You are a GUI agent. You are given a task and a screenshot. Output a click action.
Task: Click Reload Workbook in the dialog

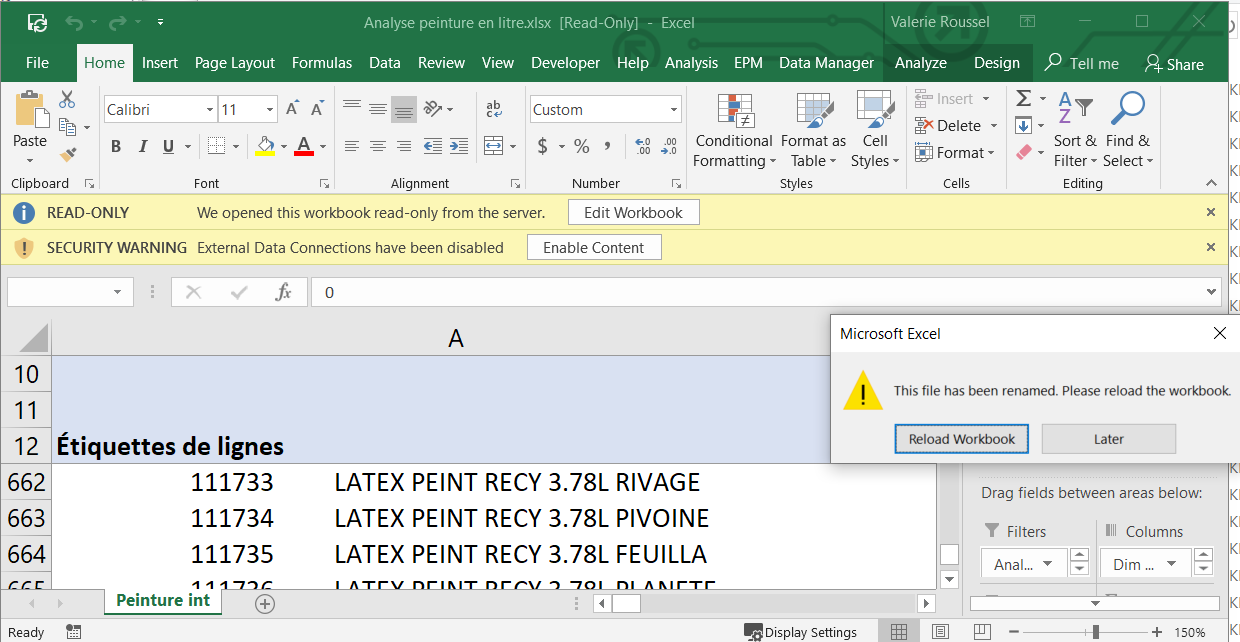pyautogui.click(x=962, y=439)
